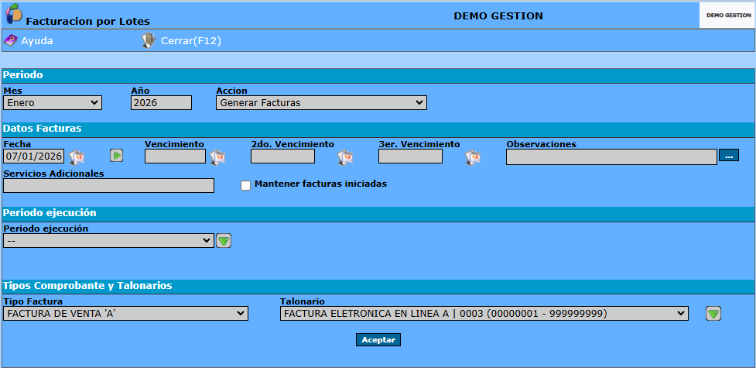Toggle Mantener facturas iniciadas checkbox
This screenshot has width=756, height=368.
(246, 186)
